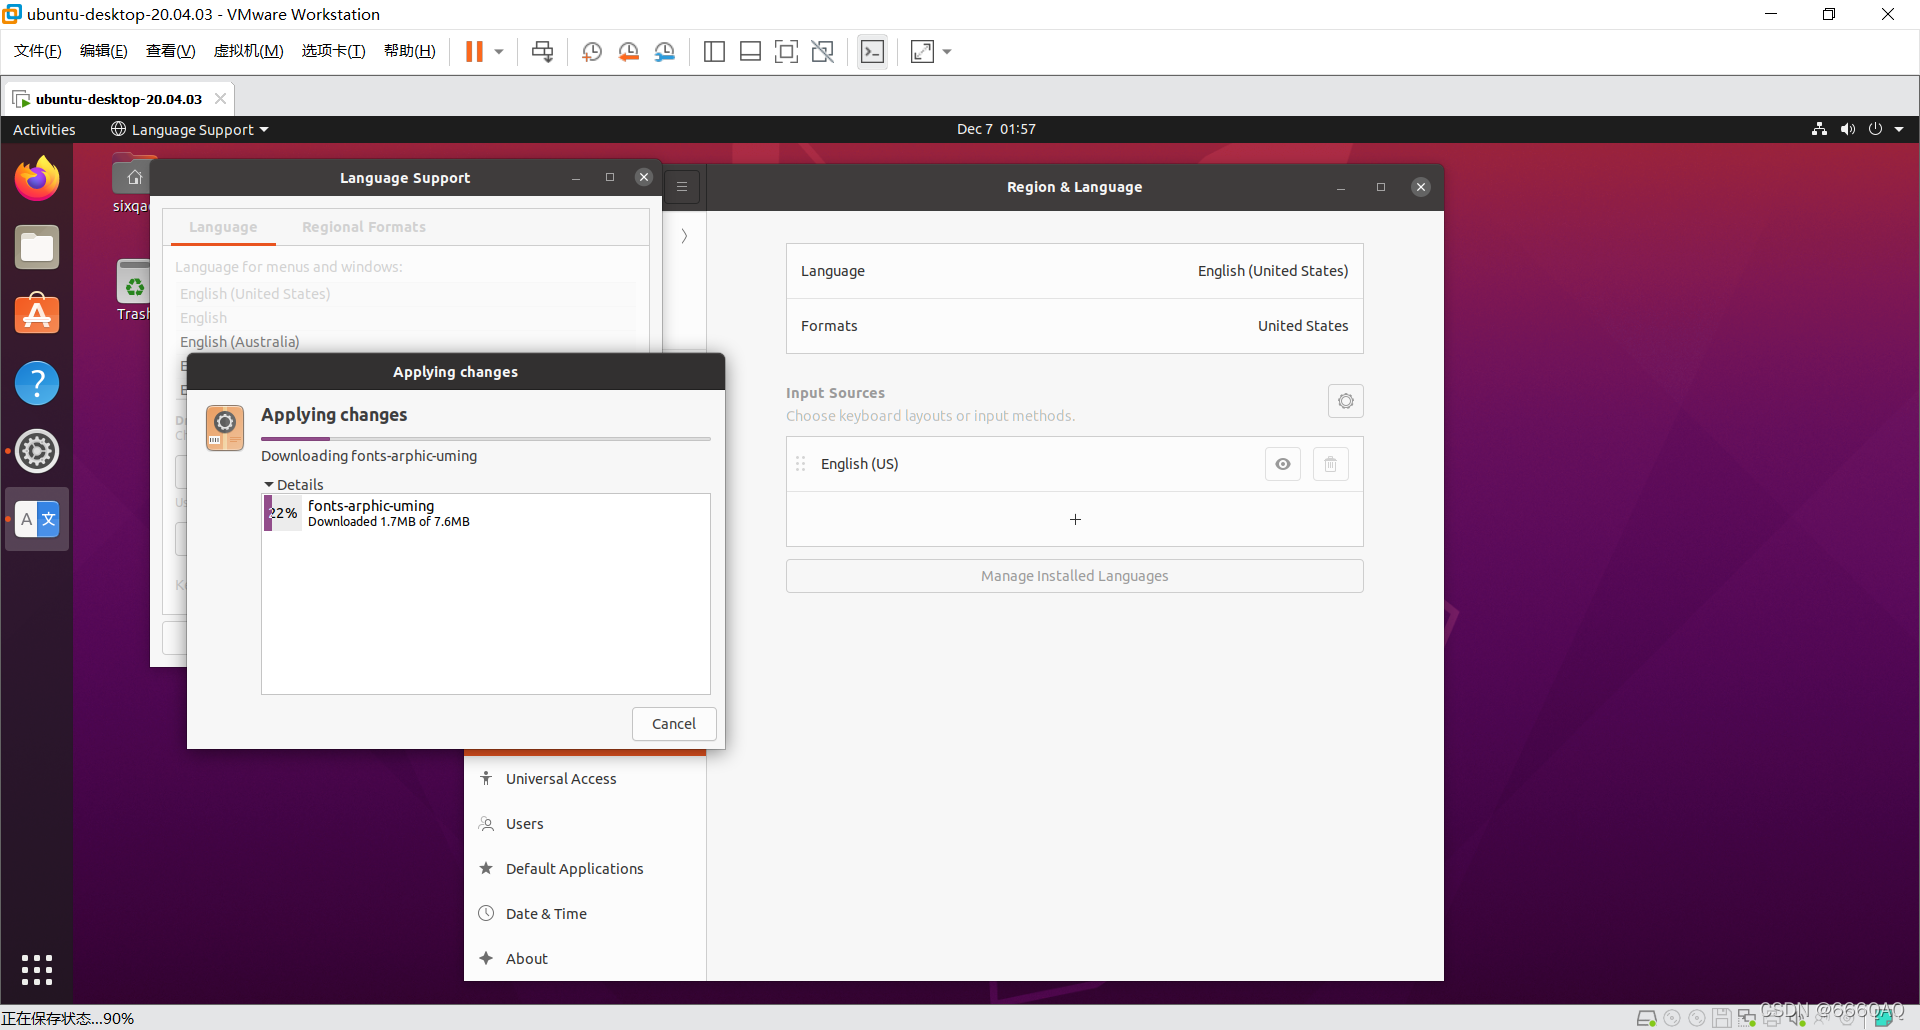The image size is (1920, 1030).
Task: Switch to Unity mode
Action: [x=822, y=51]
